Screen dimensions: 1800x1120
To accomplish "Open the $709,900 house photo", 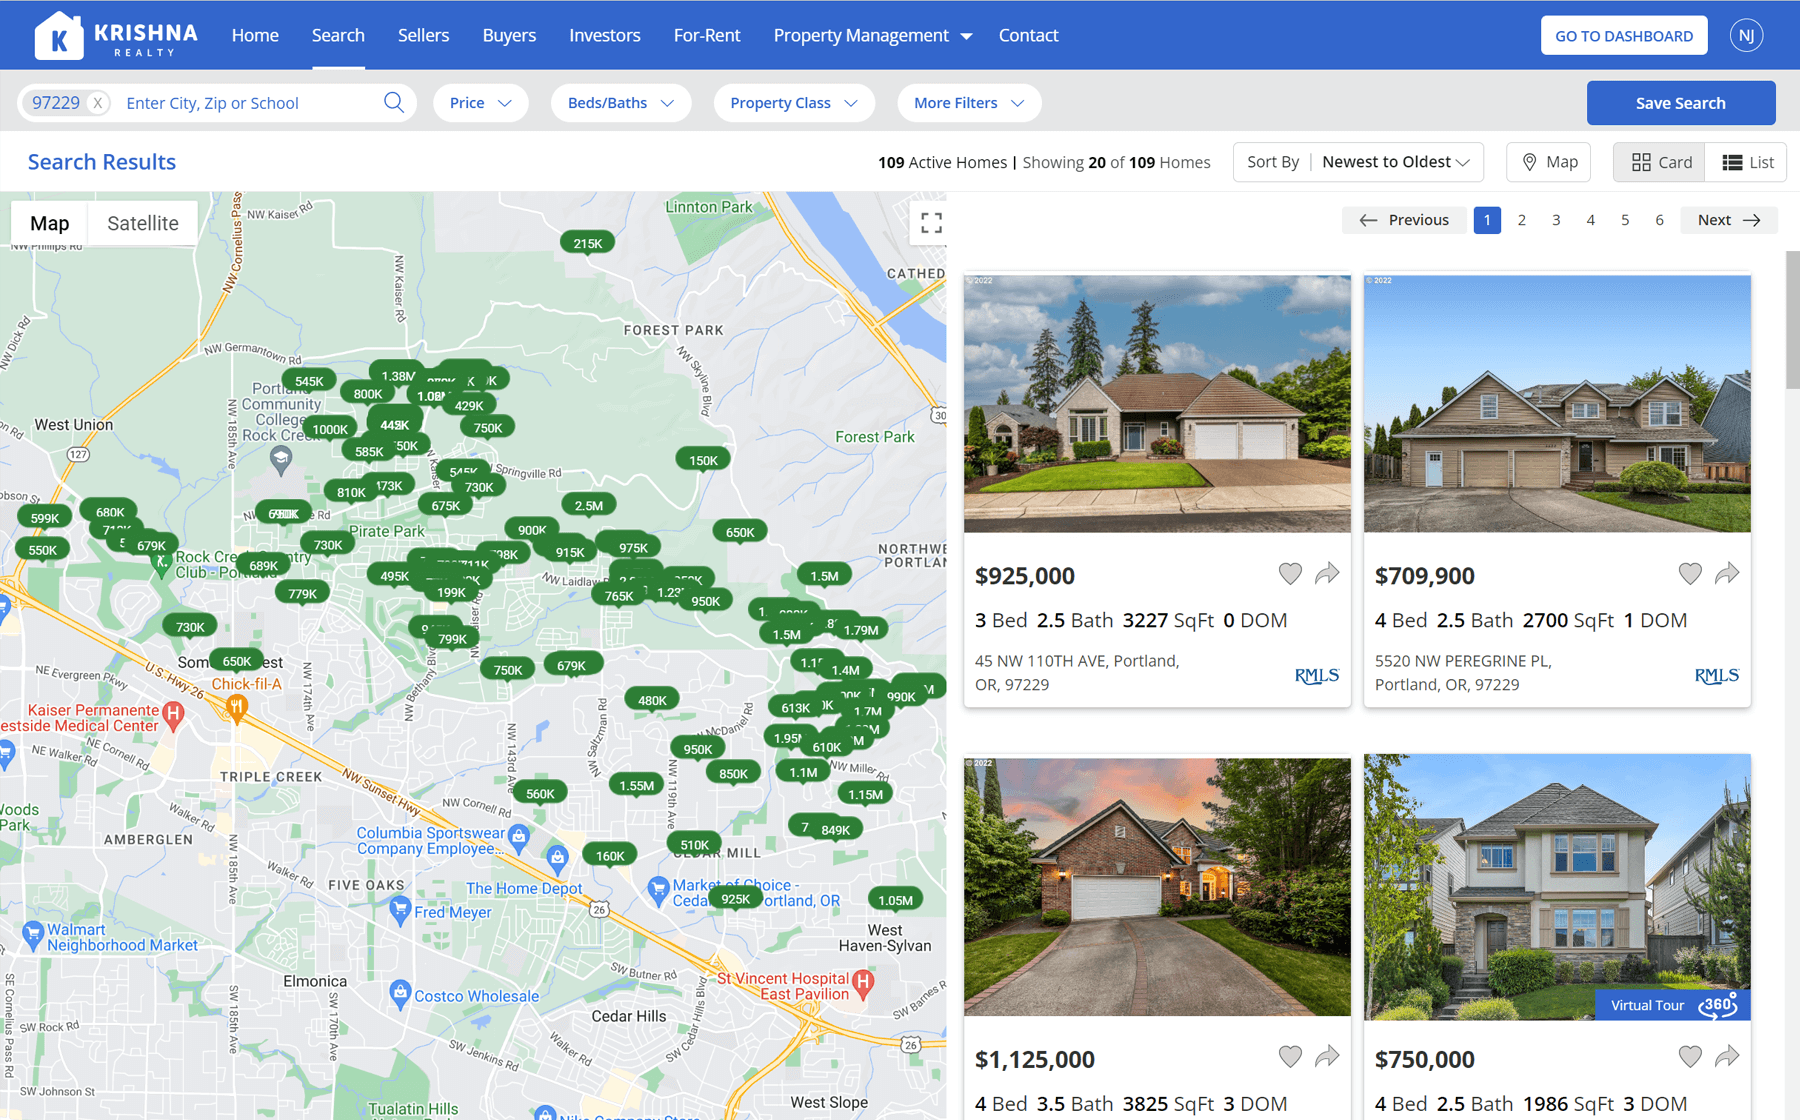I will pyautogui.click(x=1557, y=403).
